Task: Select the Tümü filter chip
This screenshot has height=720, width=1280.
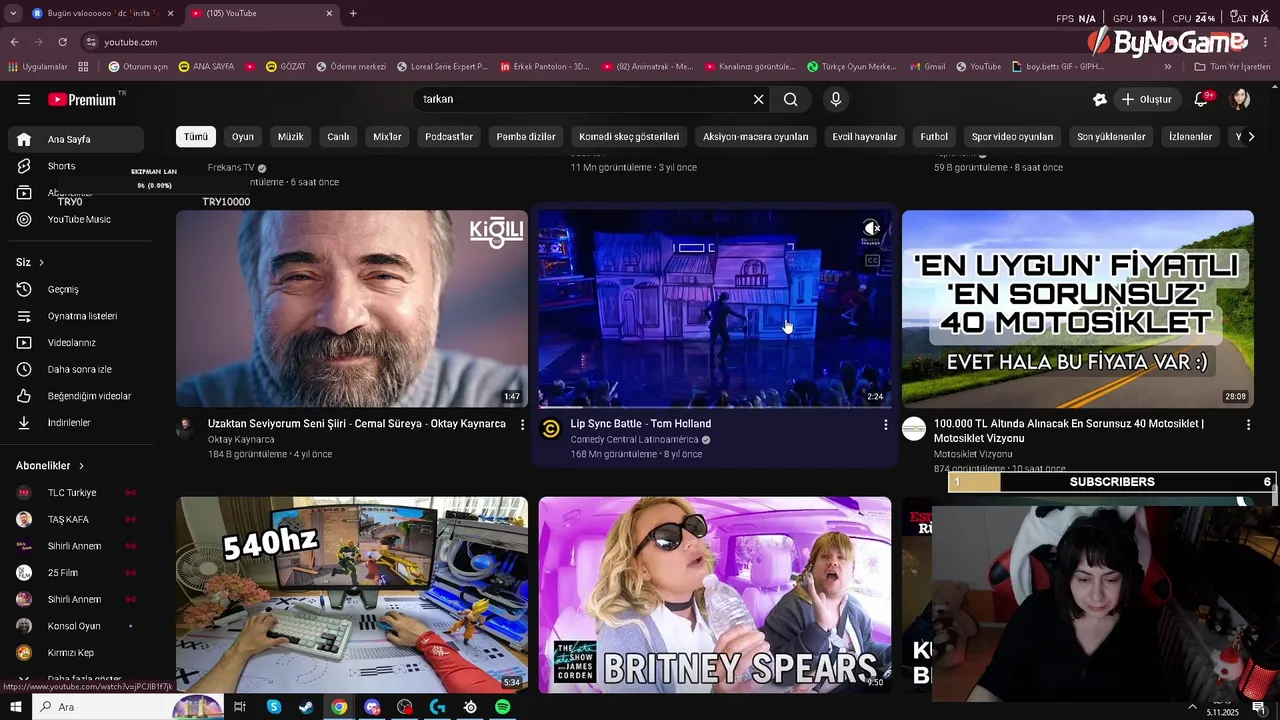Action: point(196,137)
